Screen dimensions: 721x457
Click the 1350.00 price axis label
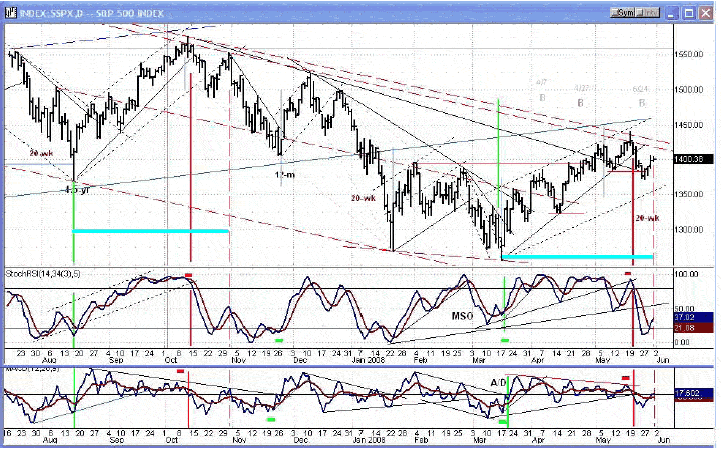pos(689,194)
